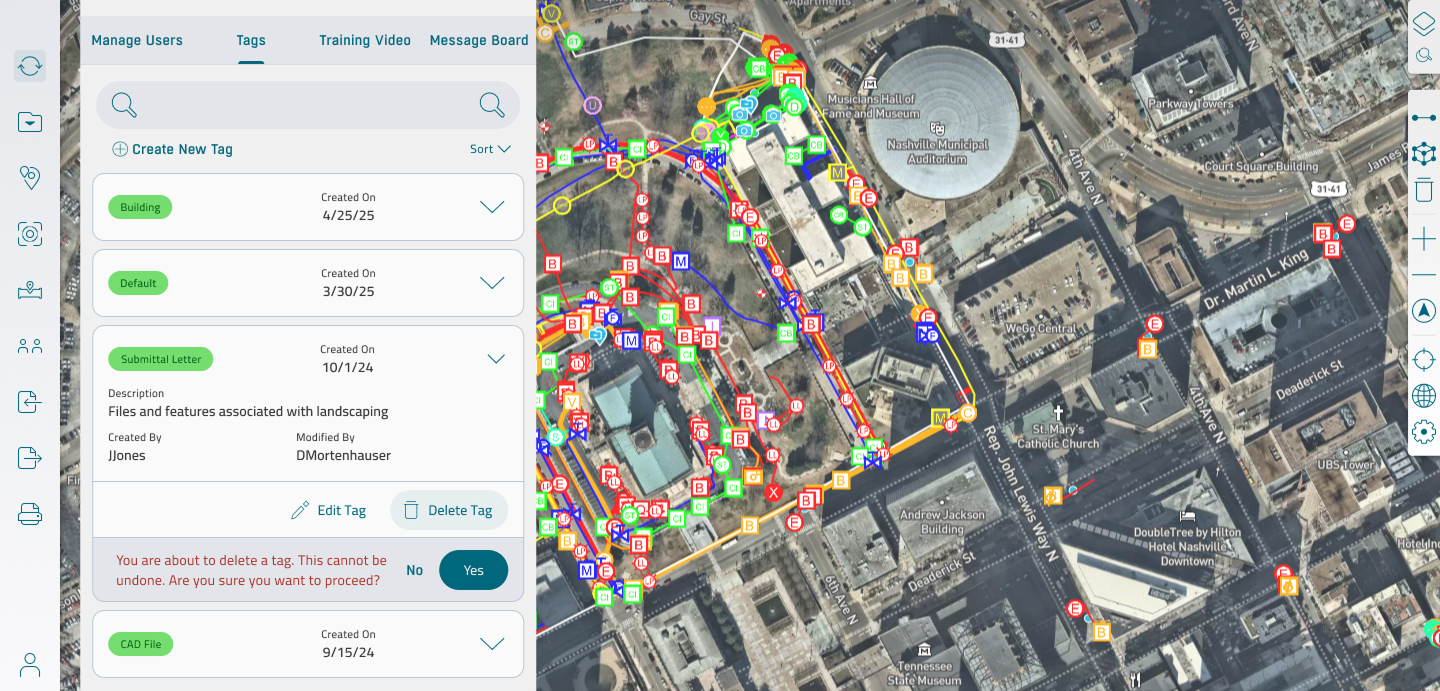Screen dimensions: 1440x691
Task: Click the sync refresh icon in sidebar
Action: click(x=30, y=66)
